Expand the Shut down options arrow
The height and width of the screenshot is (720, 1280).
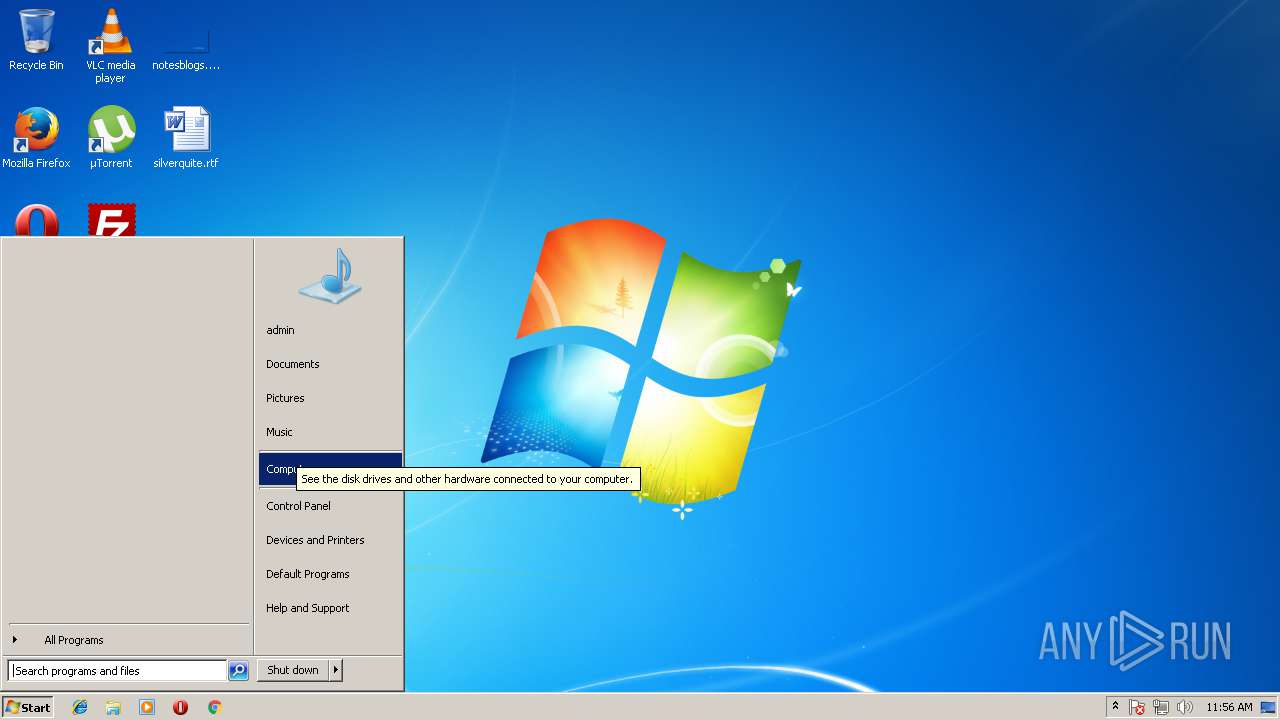click(336, 670)
